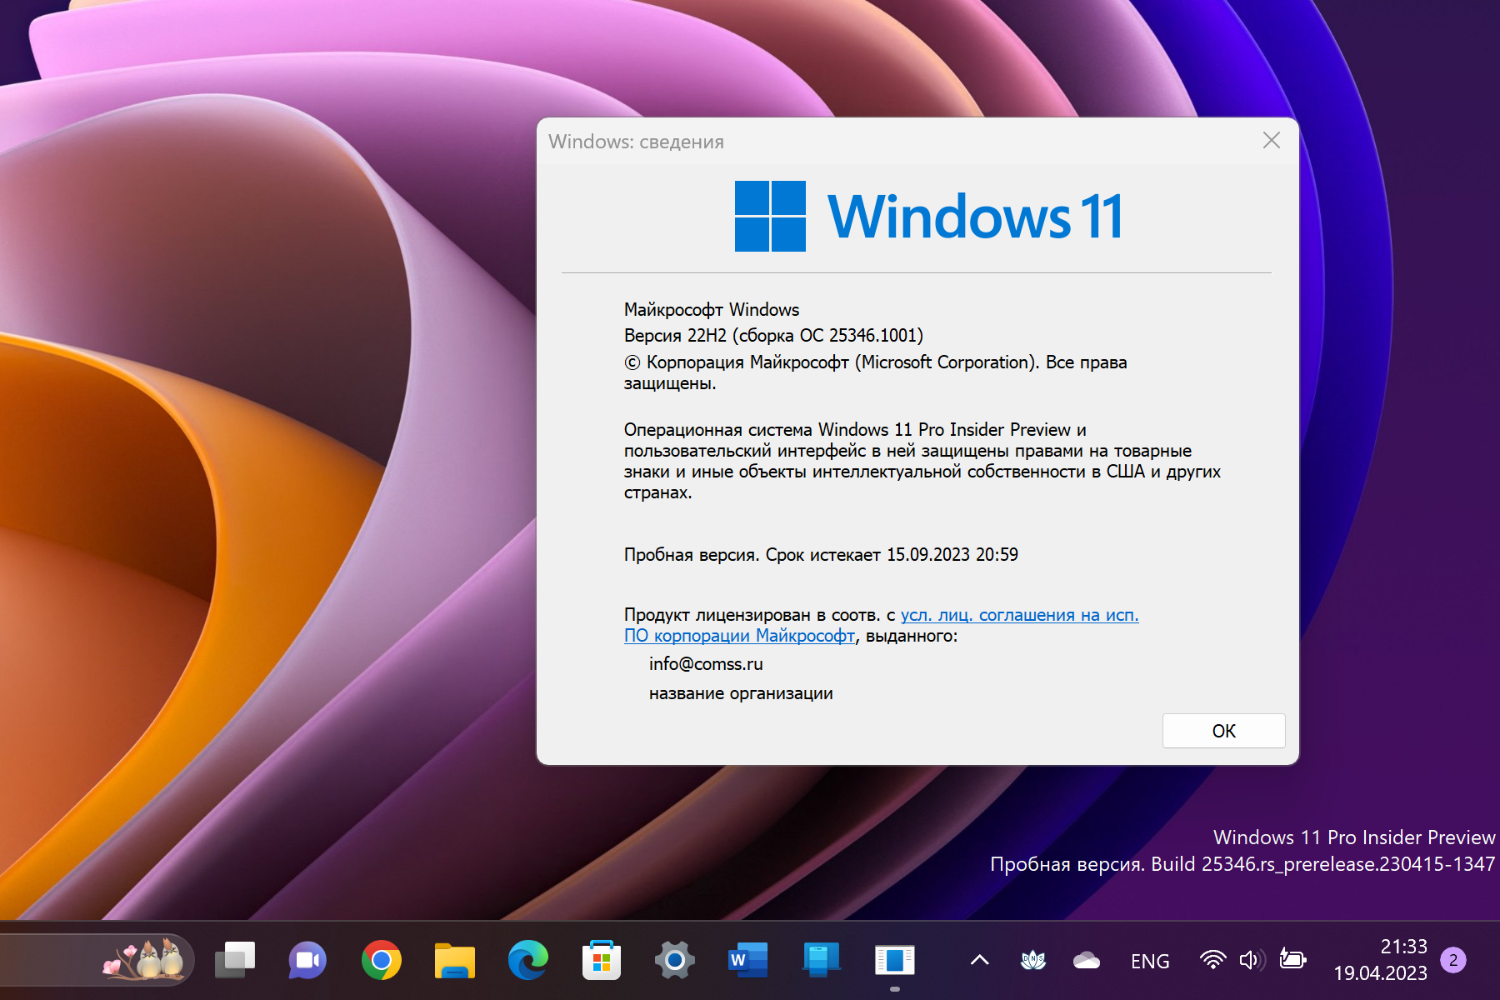The width and height of the screenshot is (1500, 1000).
Task: Open Windows Settings
Action: [674, 960]
